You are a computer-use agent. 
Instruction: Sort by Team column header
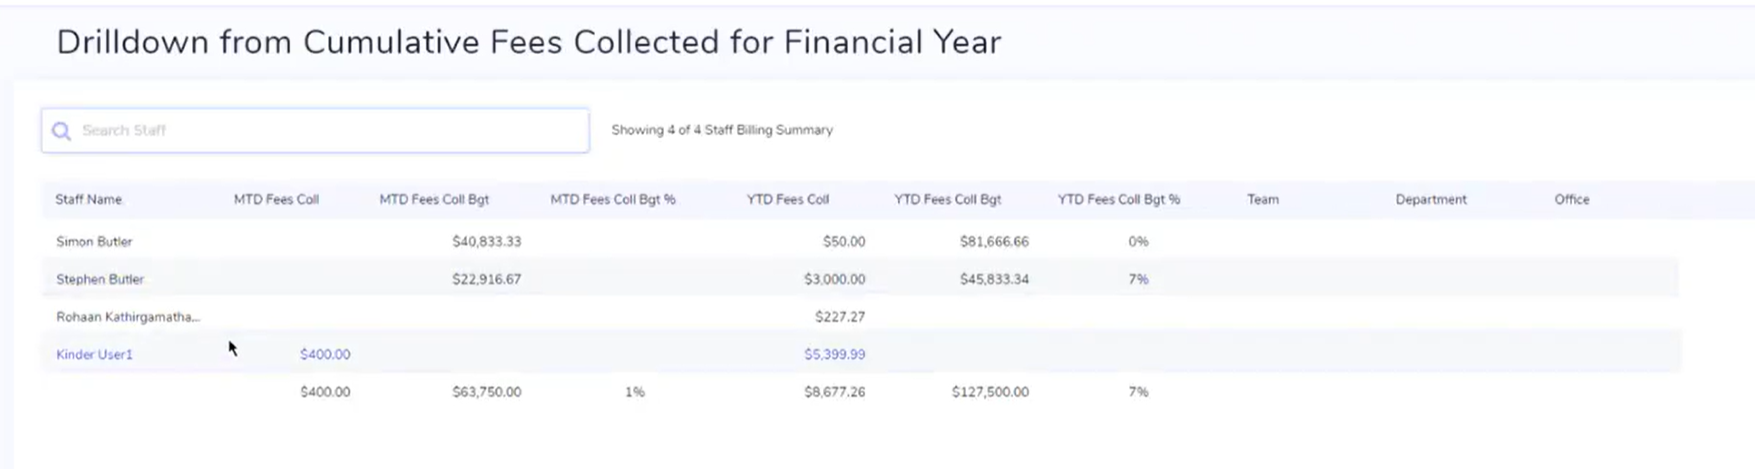coord(1263,200)
